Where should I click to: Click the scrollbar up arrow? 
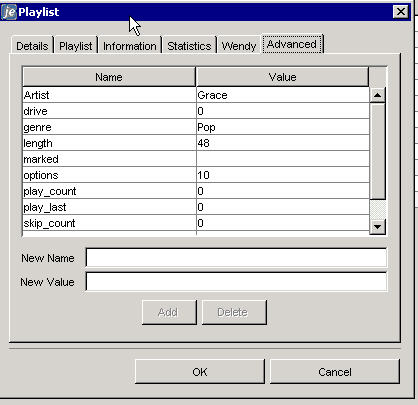[x=377, y=95]
